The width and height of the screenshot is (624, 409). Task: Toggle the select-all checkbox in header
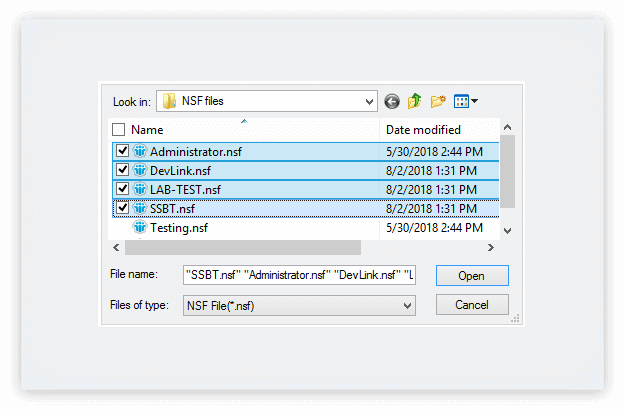click(x=119, y=130)
